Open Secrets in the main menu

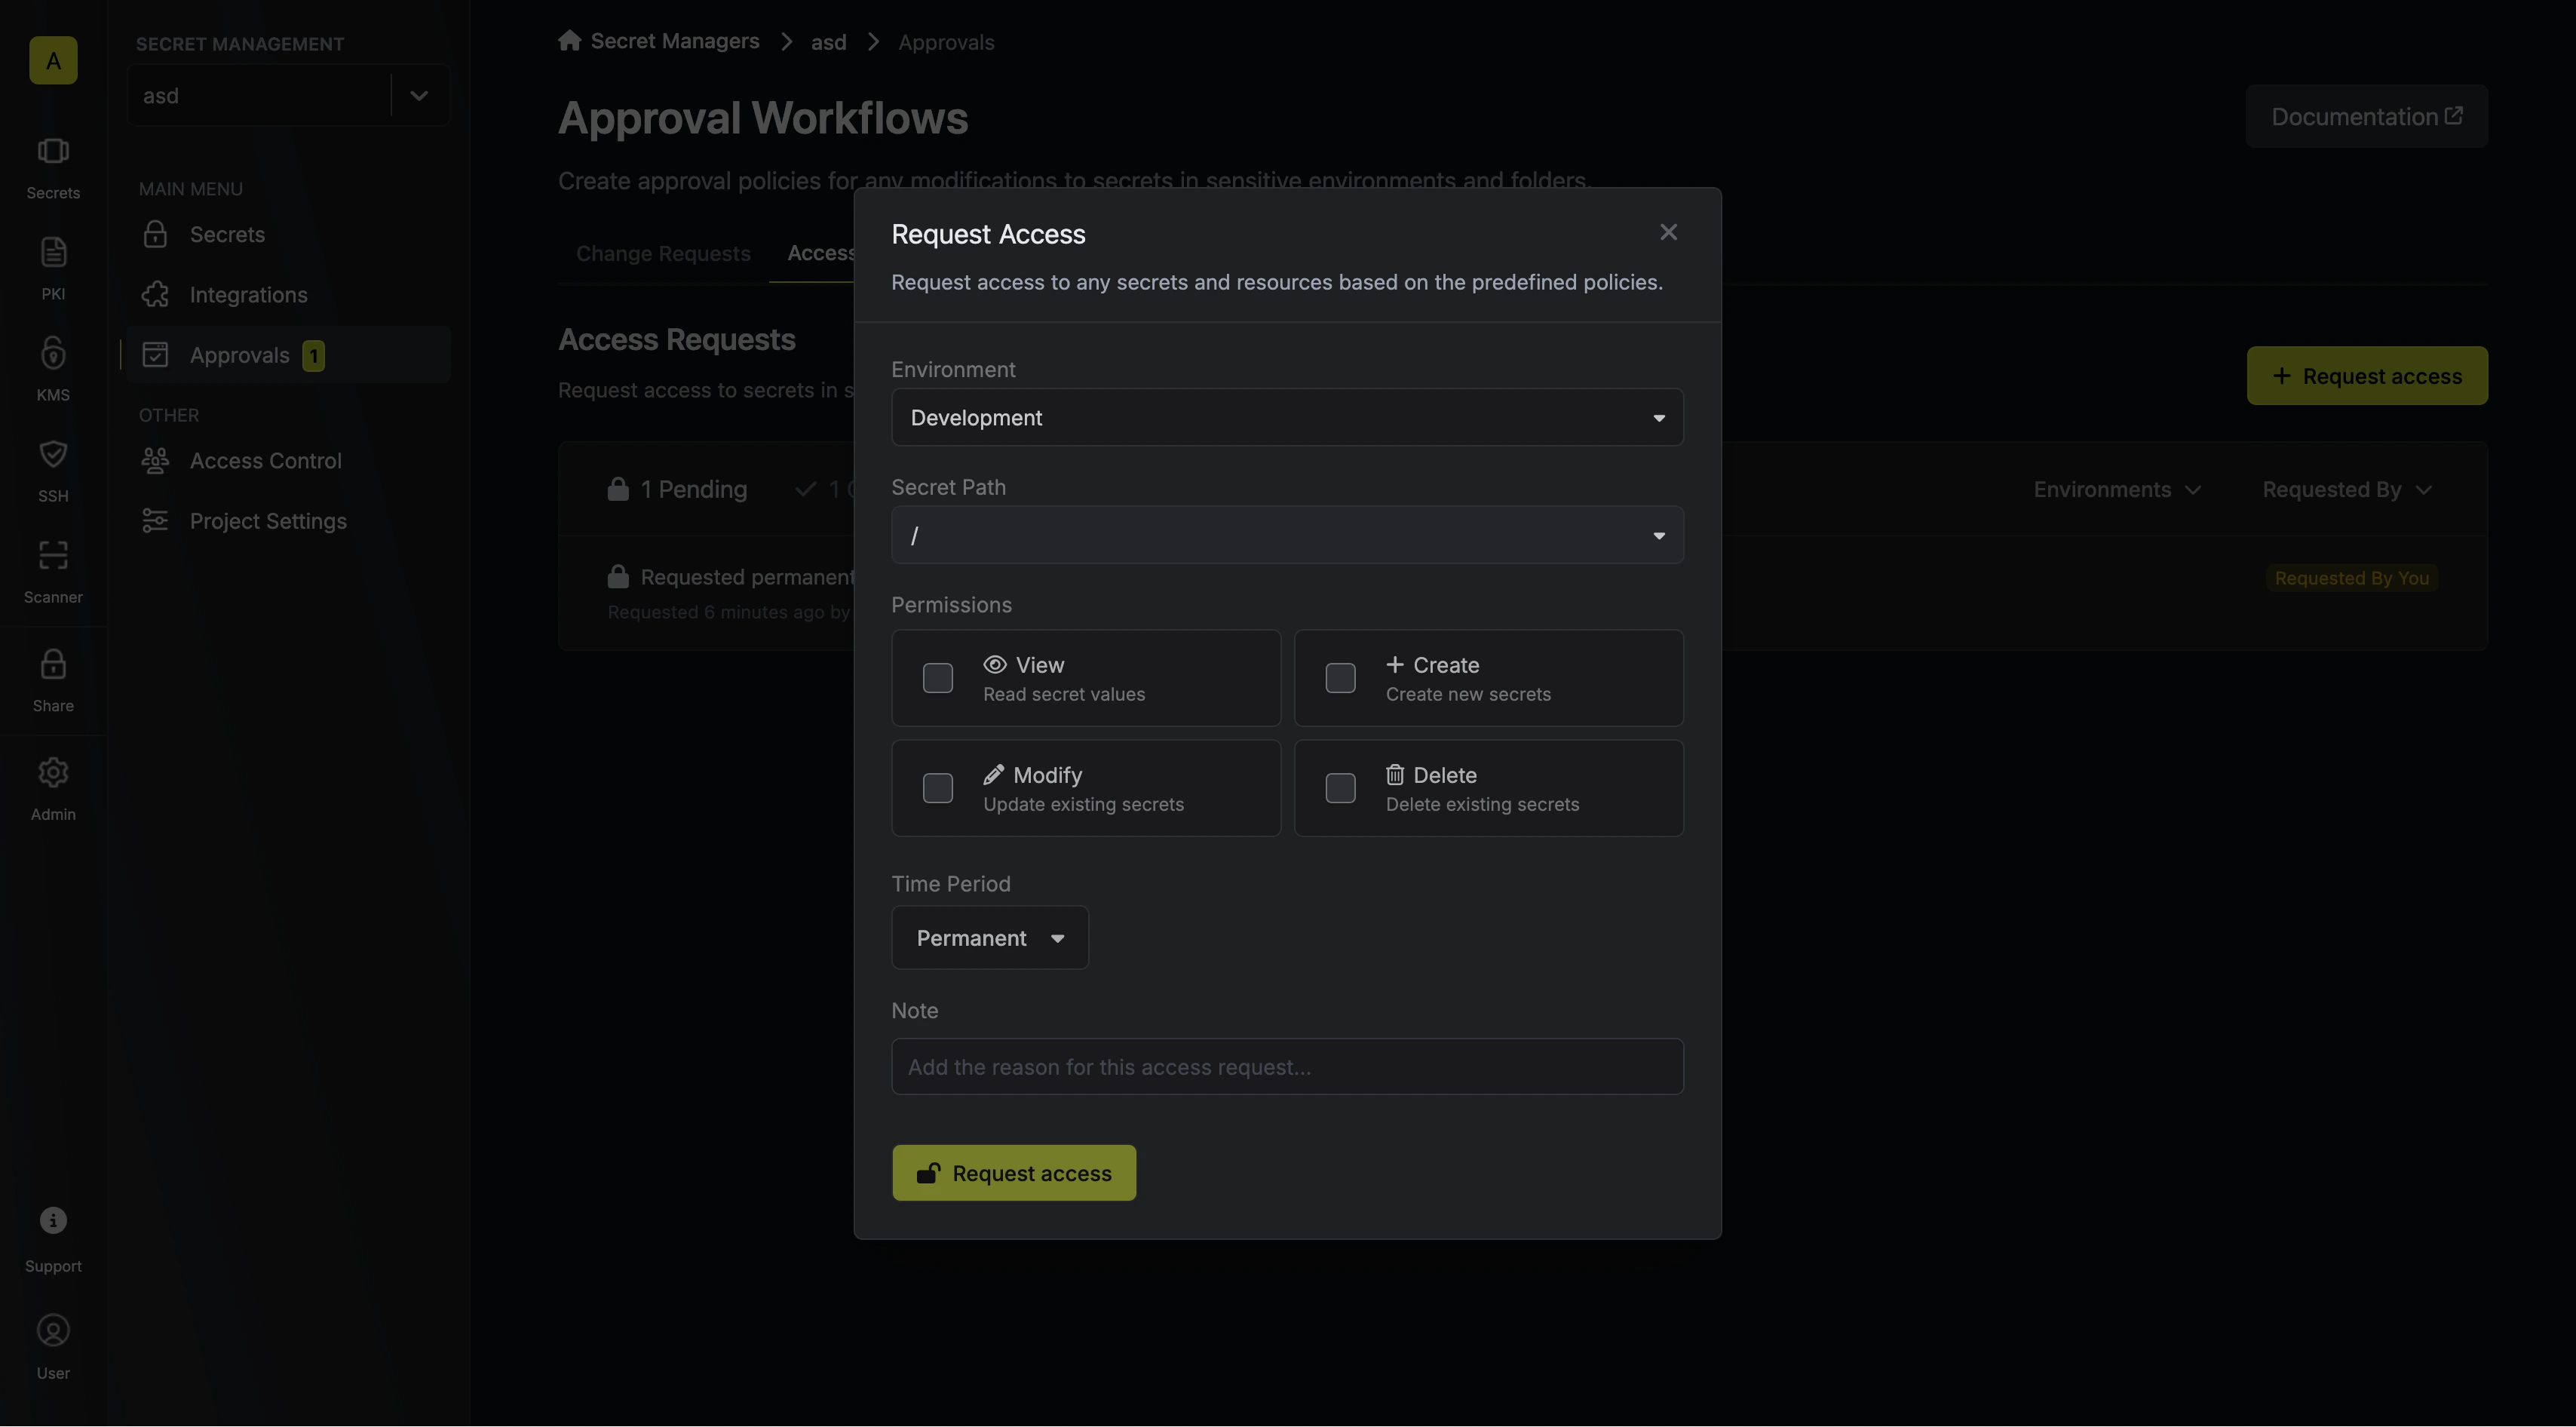(288, 234)
